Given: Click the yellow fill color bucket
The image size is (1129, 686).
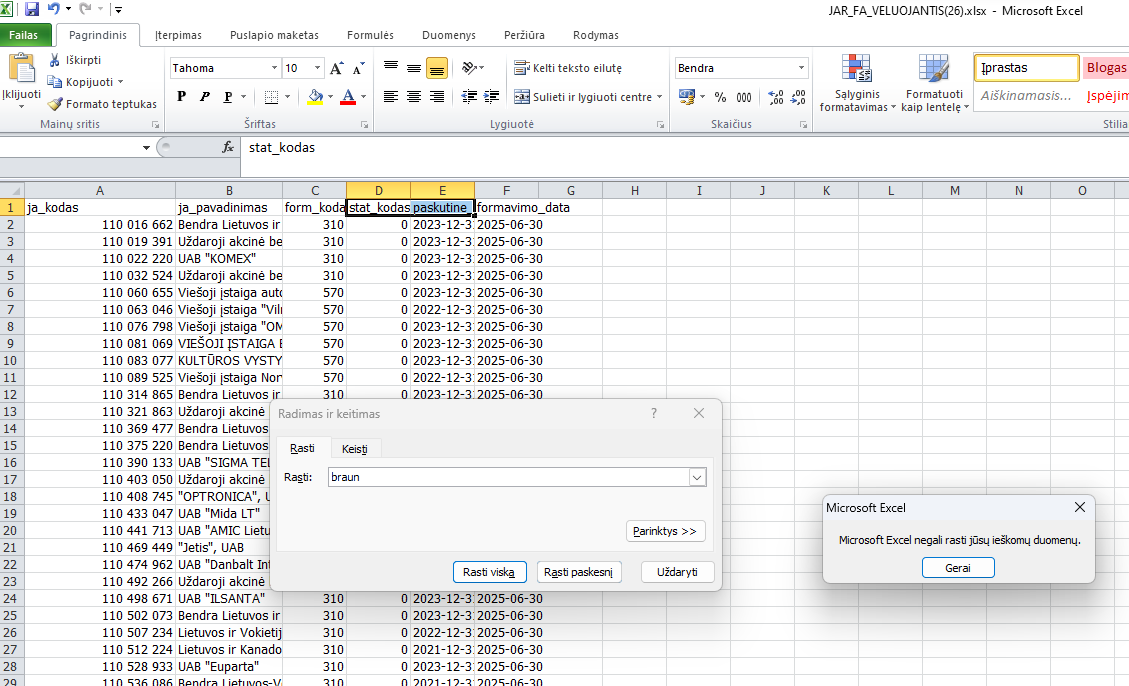Looking at the screenshot, I should [315, 97].
